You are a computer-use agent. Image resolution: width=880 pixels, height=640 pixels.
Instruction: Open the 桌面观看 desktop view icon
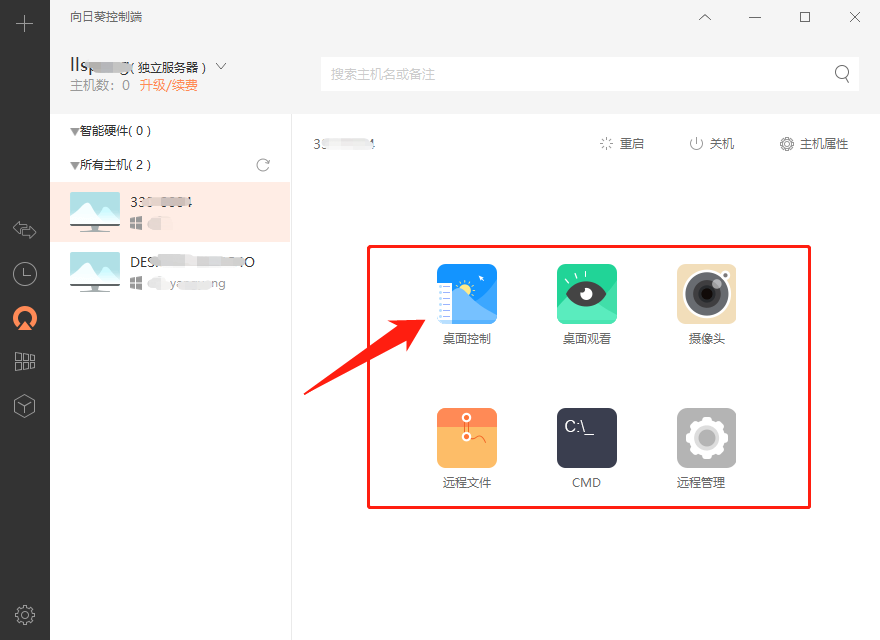[x=586, y=294]
